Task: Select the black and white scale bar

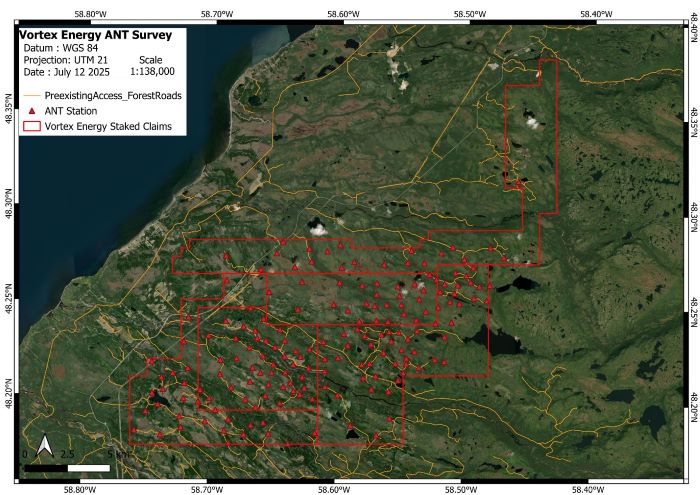Action: point(68,467)
